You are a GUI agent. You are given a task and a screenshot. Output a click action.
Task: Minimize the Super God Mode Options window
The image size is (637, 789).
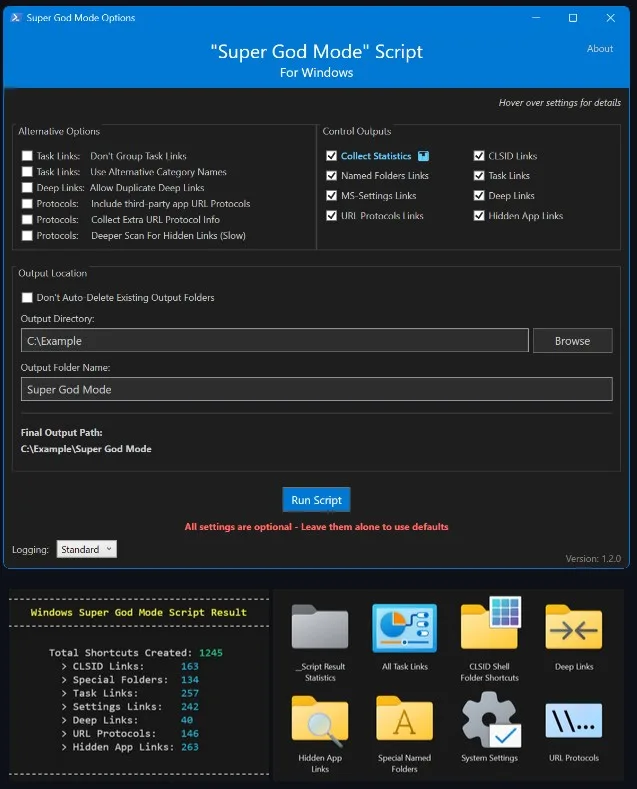point(536,18)
